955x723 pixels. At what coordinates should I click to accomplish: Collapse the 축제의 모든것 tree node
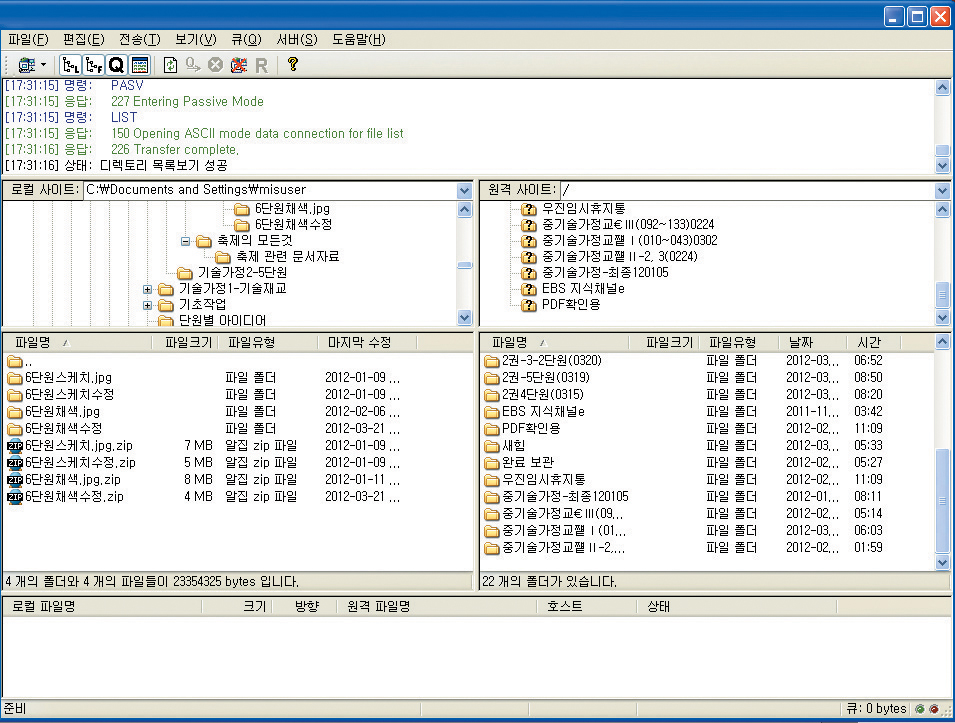pos(185,241)
